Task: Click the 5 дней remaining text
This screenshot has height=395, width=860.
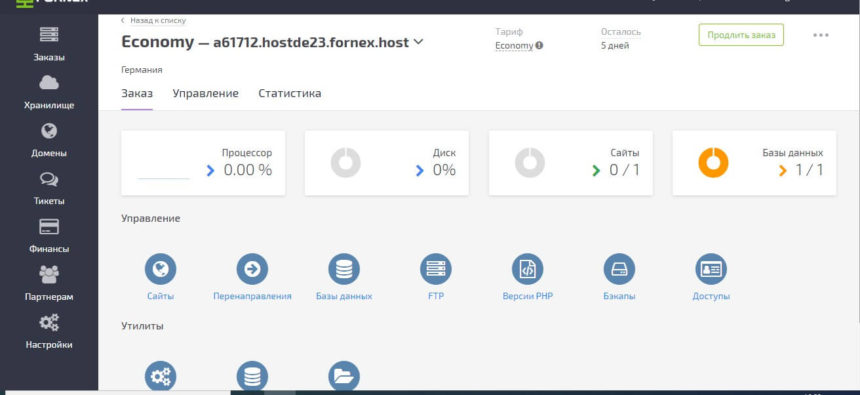Action: click(x=615, y=46)
